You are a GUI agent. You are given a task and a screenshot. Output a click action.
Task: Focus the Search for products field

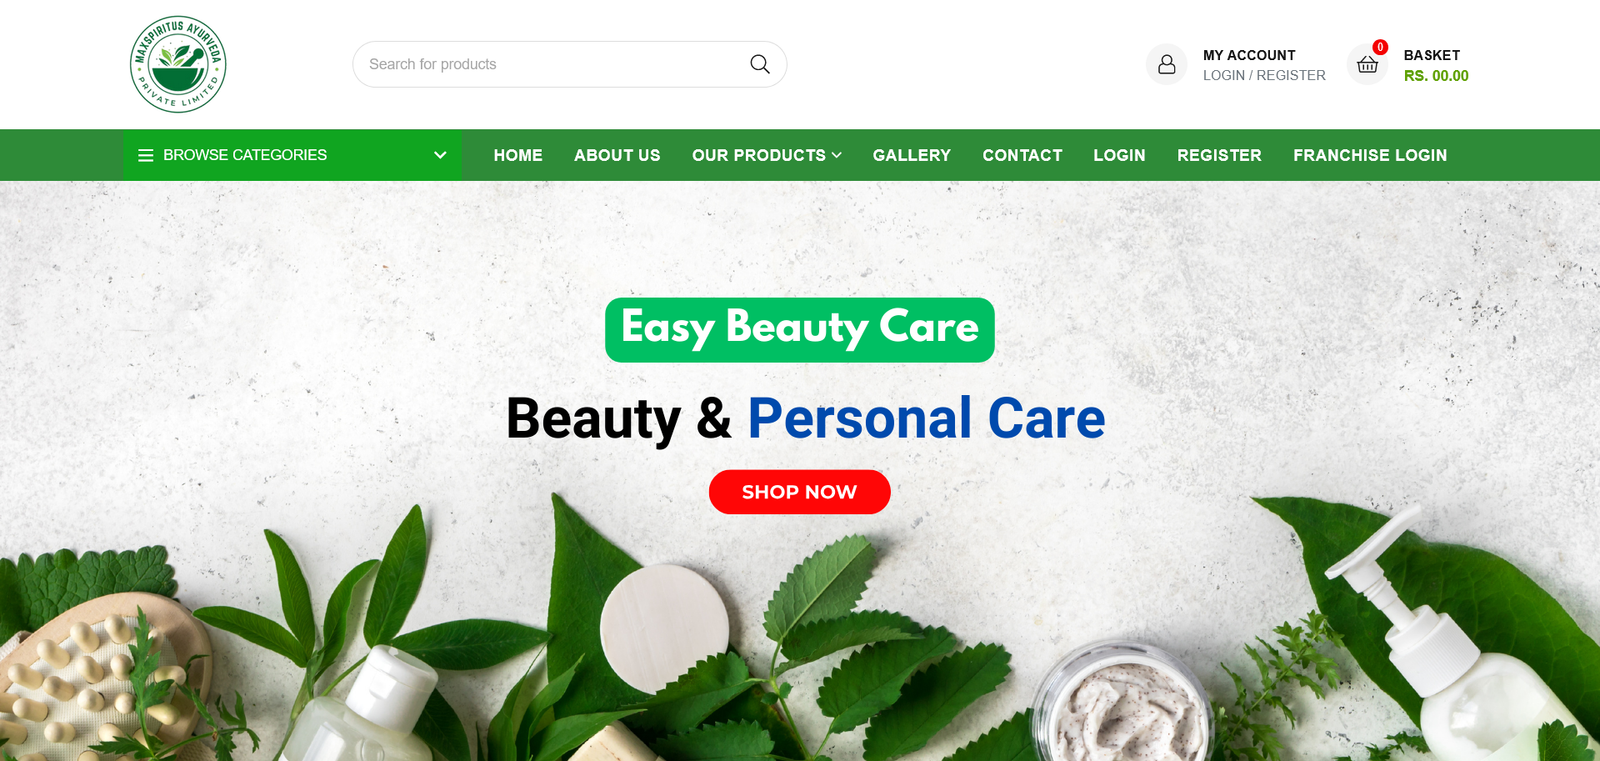[x=550, y=64]
